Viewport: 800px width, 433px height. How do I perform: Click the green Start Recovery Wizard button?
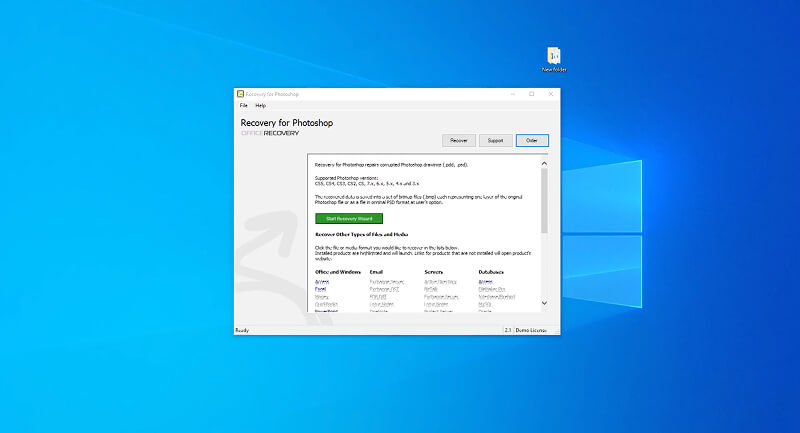pyautogui.click(x=348, y=217)
